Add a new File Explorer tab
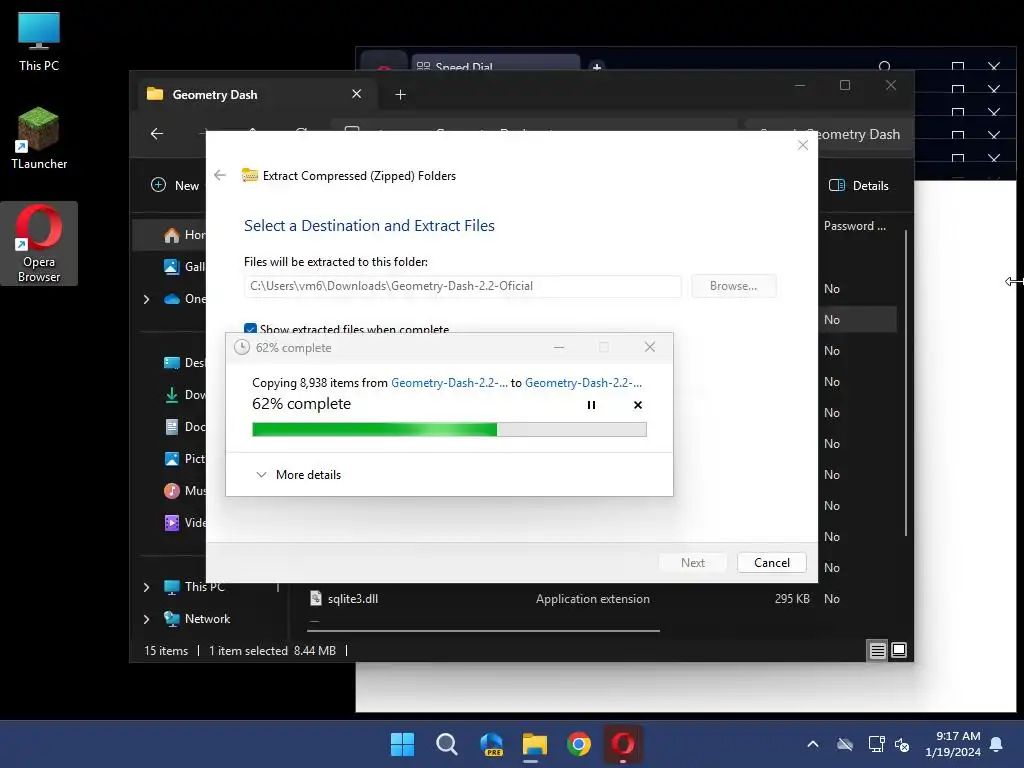 (x=400, y=95)
